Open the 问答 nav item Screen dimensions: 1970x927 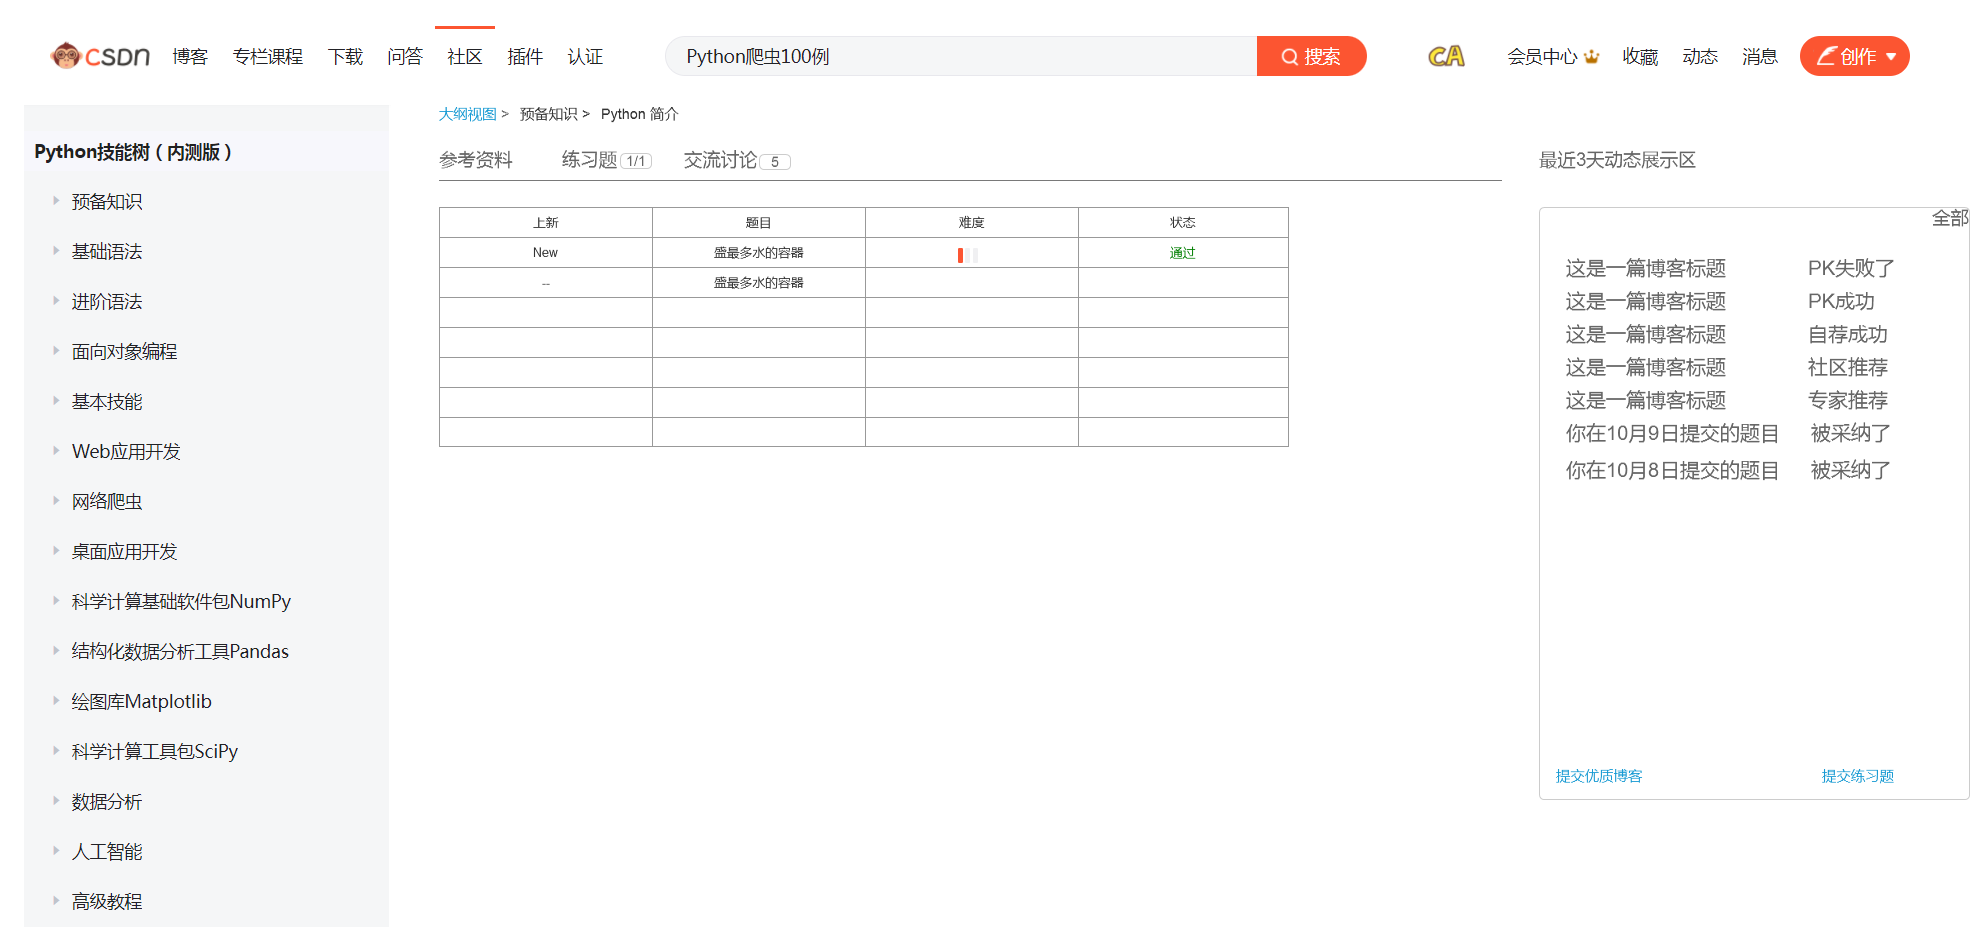(405, 57)
